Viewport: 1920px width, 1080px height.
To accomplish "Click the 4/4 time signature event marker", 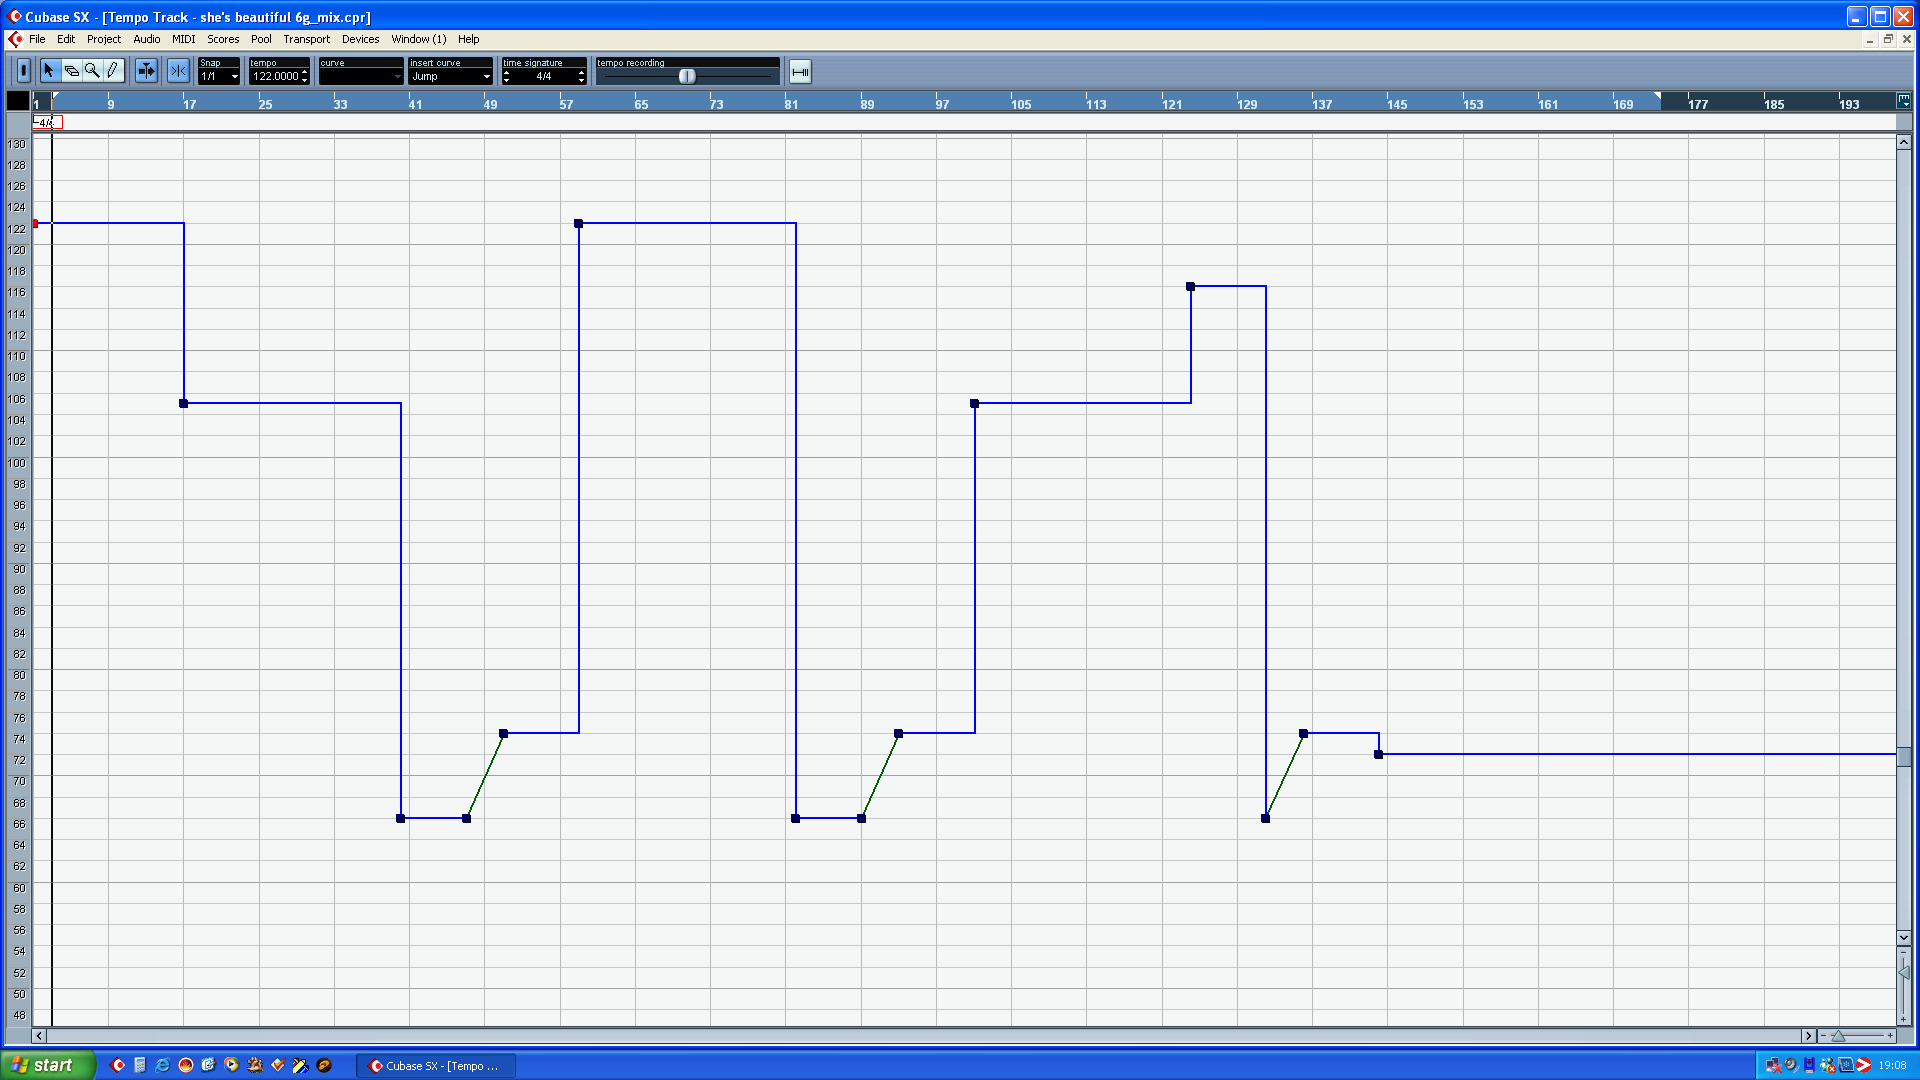I will [46, 122].
